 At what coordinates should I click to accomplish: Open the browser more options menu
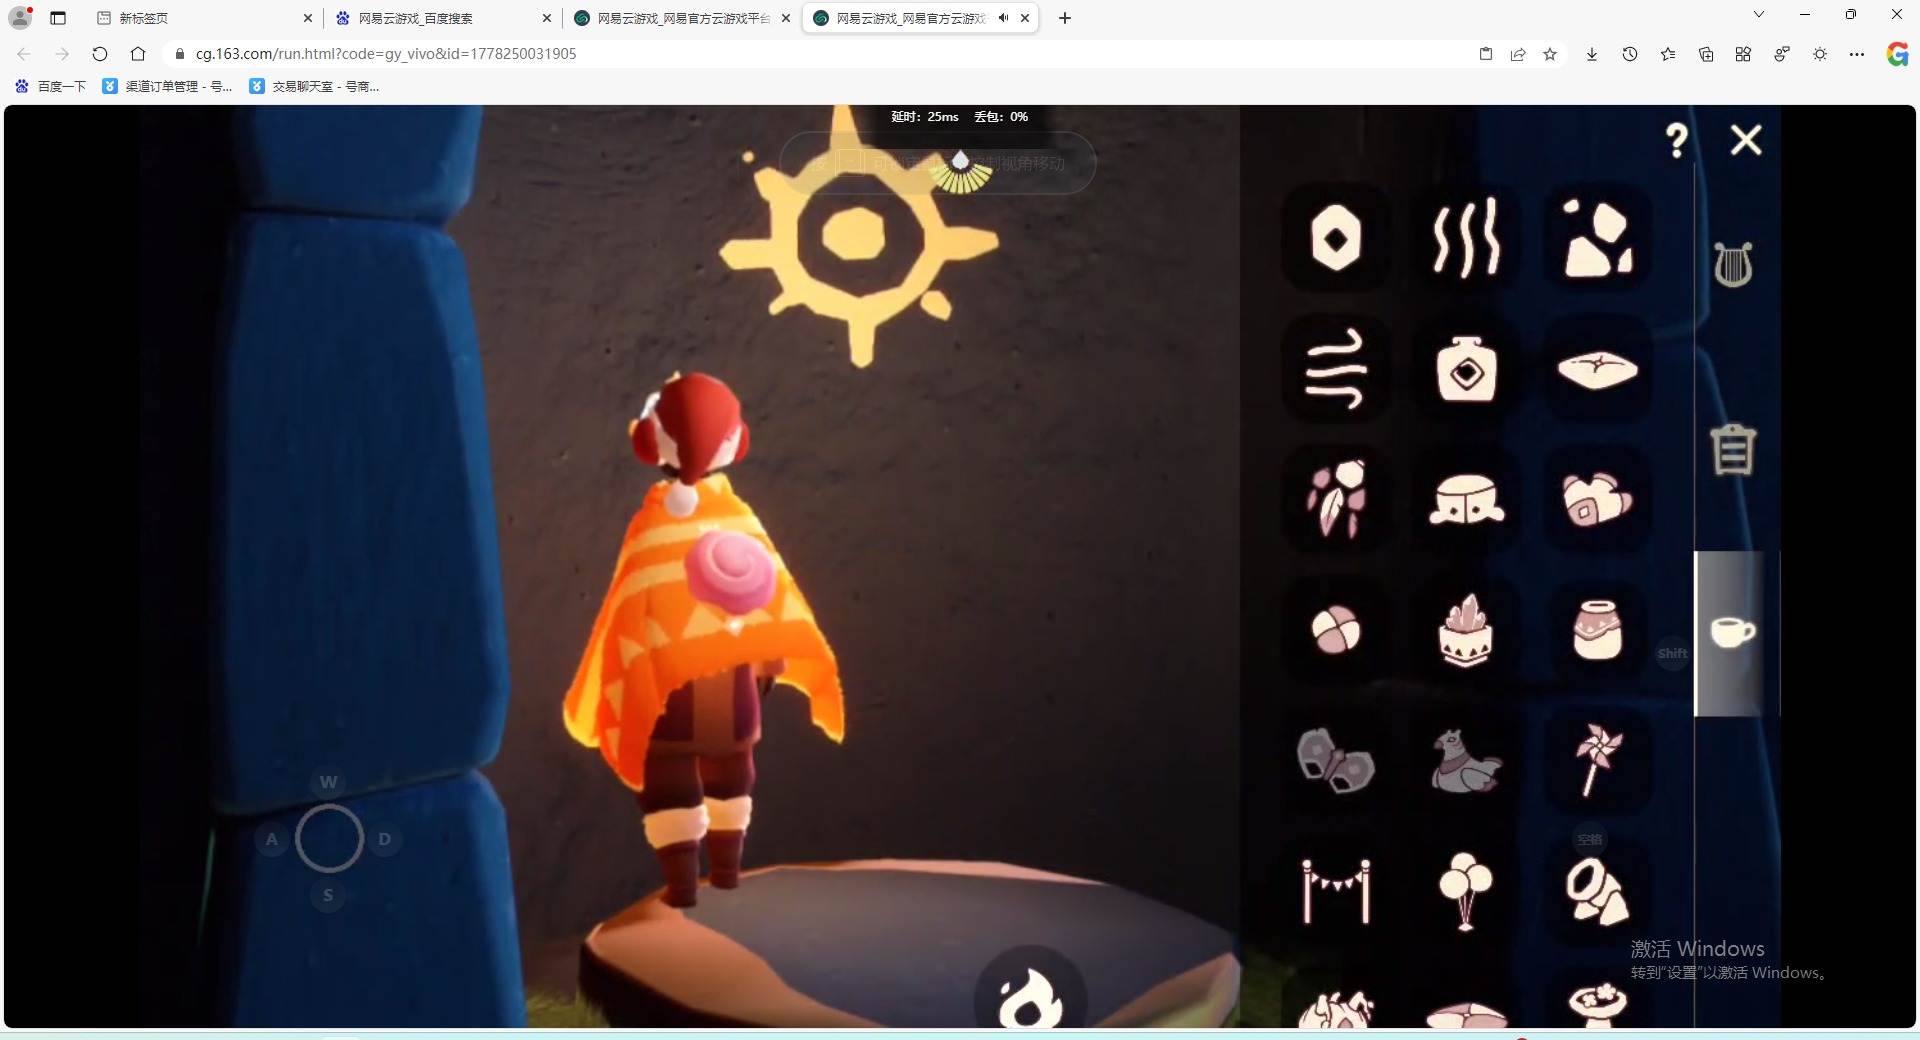tap(1857, 54)
